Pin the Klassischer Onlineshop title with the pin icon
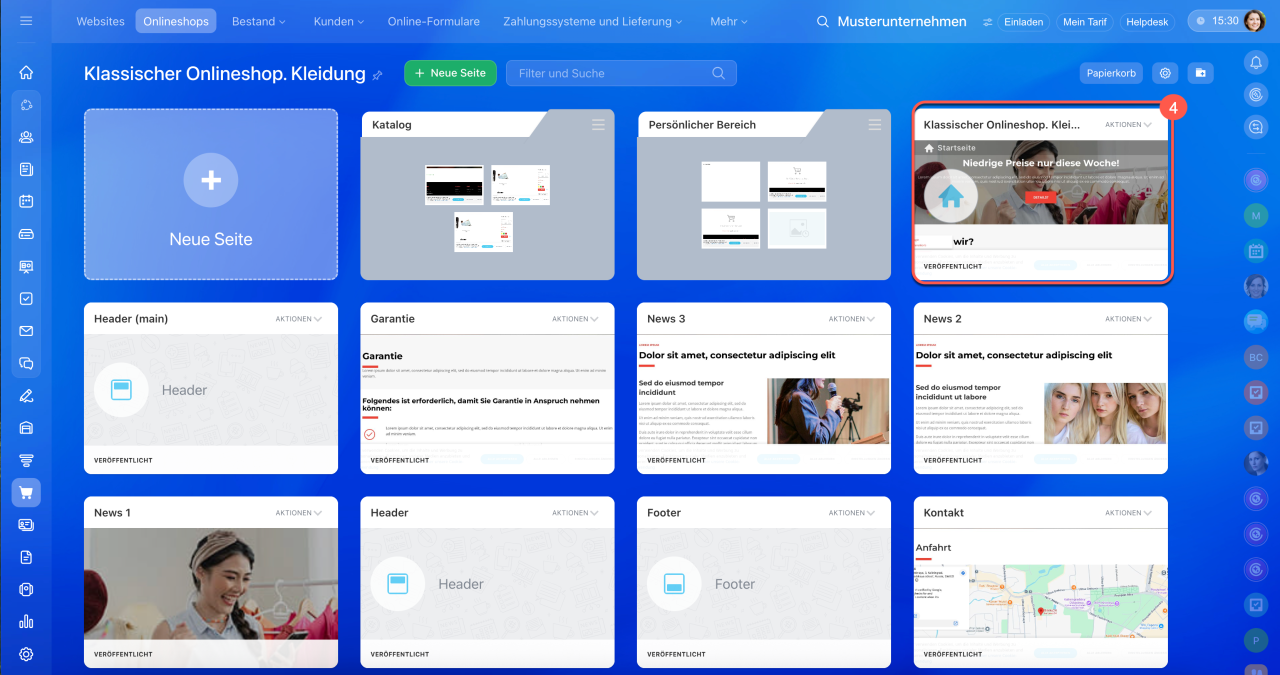The height and width of the screenshot is (675, 1280). (378, 75)
